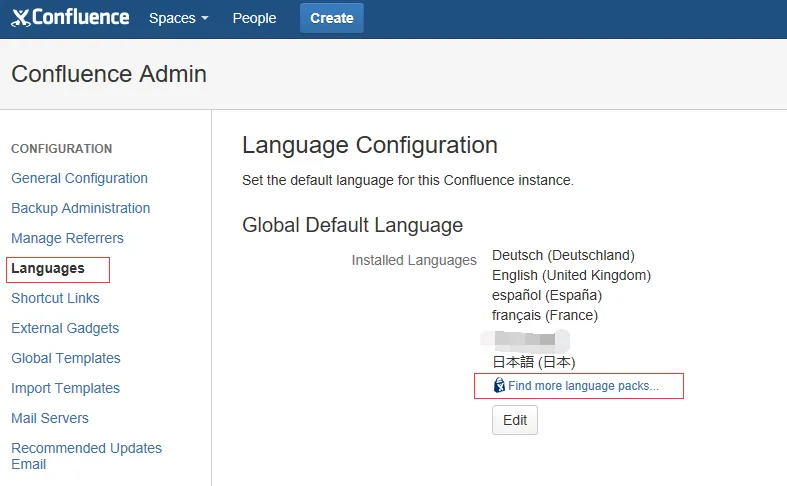The image size is (787, 486).
Task: Click the Global Default Language heading
Action: 352,225
